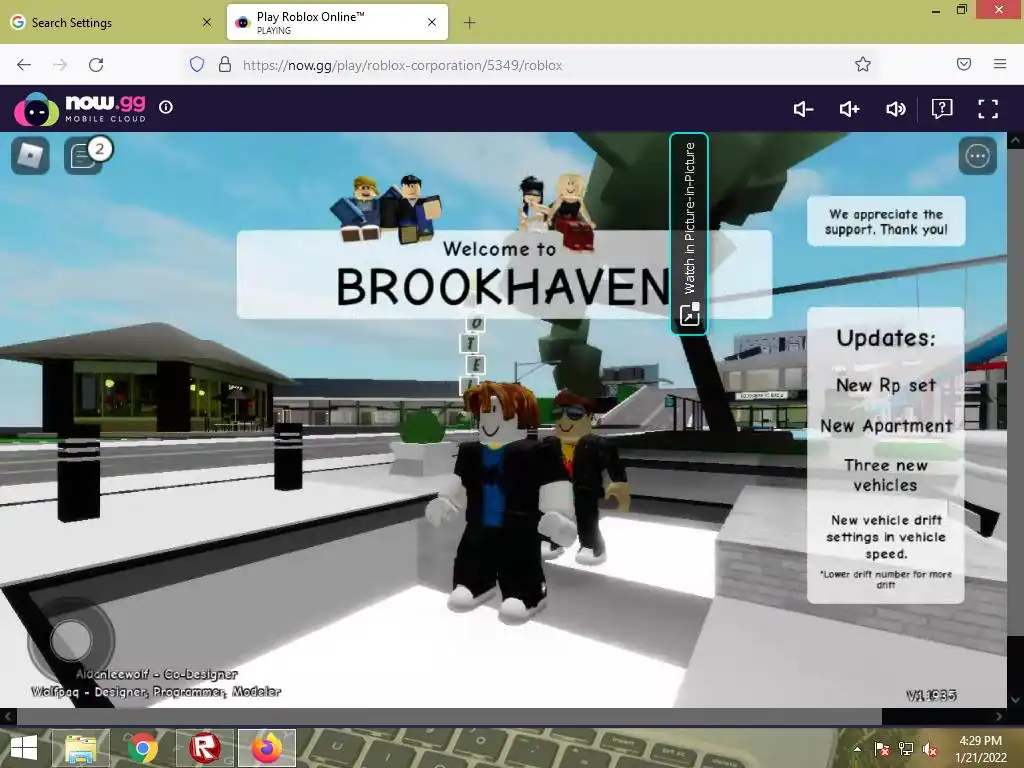Click the vertical scrollbar up arrow
The width and height of the screenshot is (1024, 768).
[x=1015, y=140]
